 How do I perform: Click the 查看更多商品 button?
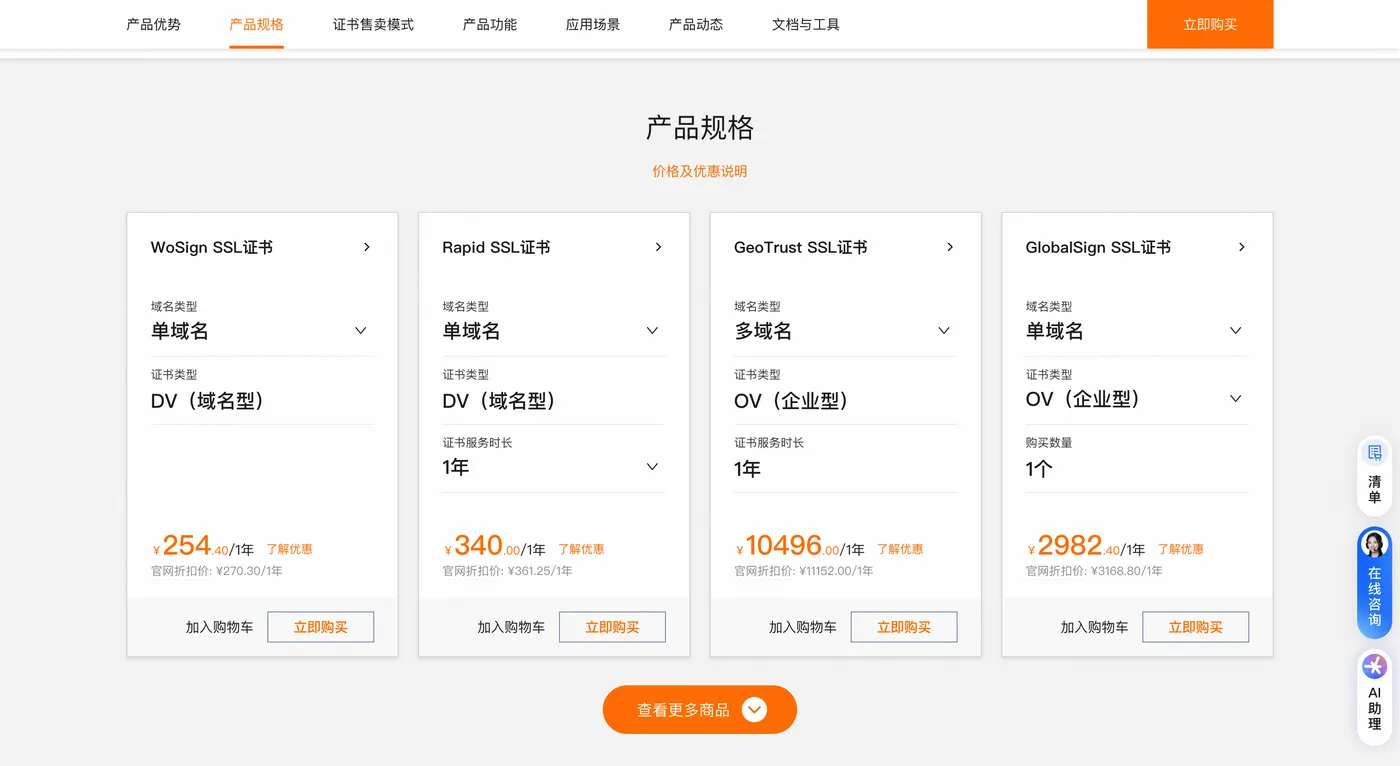(700, 710)
